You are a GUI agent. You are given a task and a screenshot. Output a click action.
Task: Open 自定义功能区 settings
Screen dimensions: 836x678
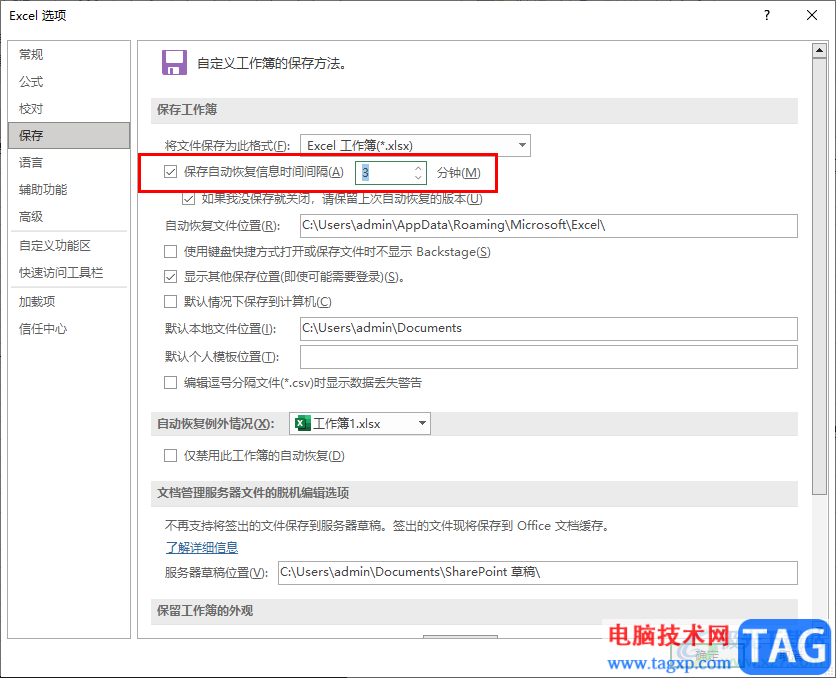(x=69, y=246)
